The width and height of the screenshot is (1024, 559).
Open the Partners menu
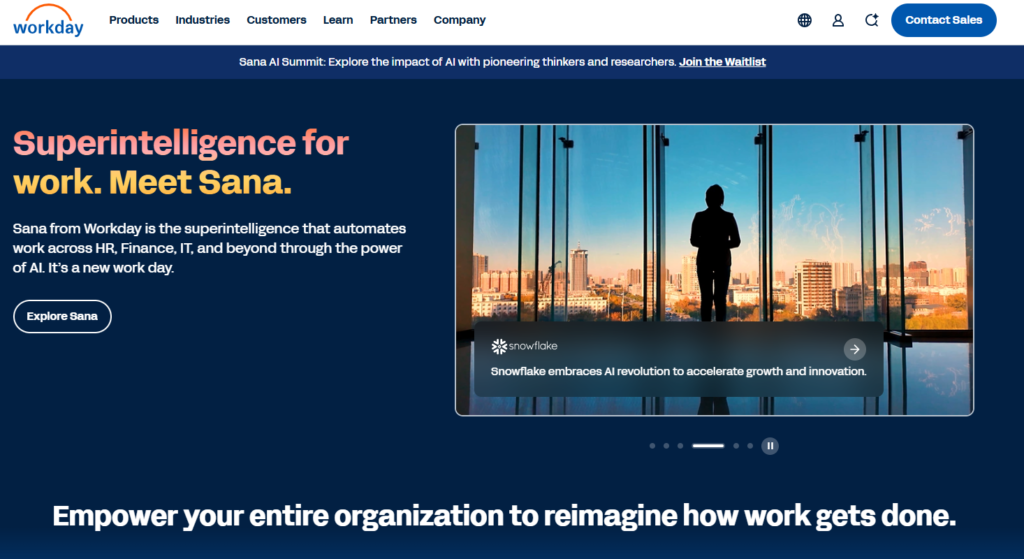pyautogui.click(x=393, y=20)
